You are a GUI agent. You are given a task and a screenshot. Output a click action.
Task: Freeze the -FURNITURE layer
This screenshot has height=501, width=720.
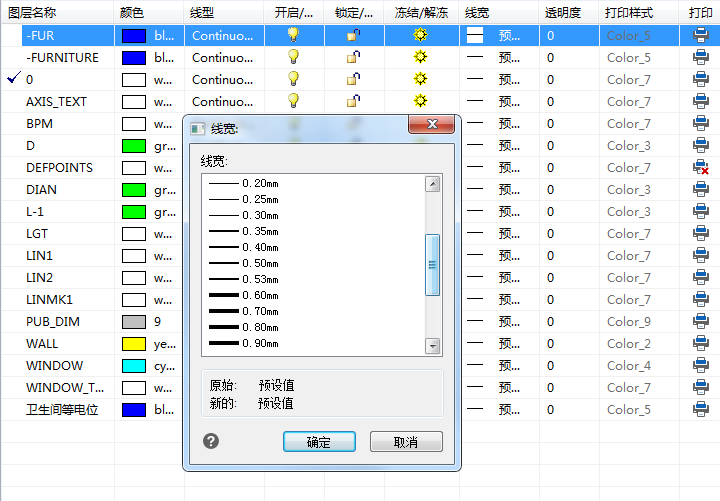click(x=420, y=57)
